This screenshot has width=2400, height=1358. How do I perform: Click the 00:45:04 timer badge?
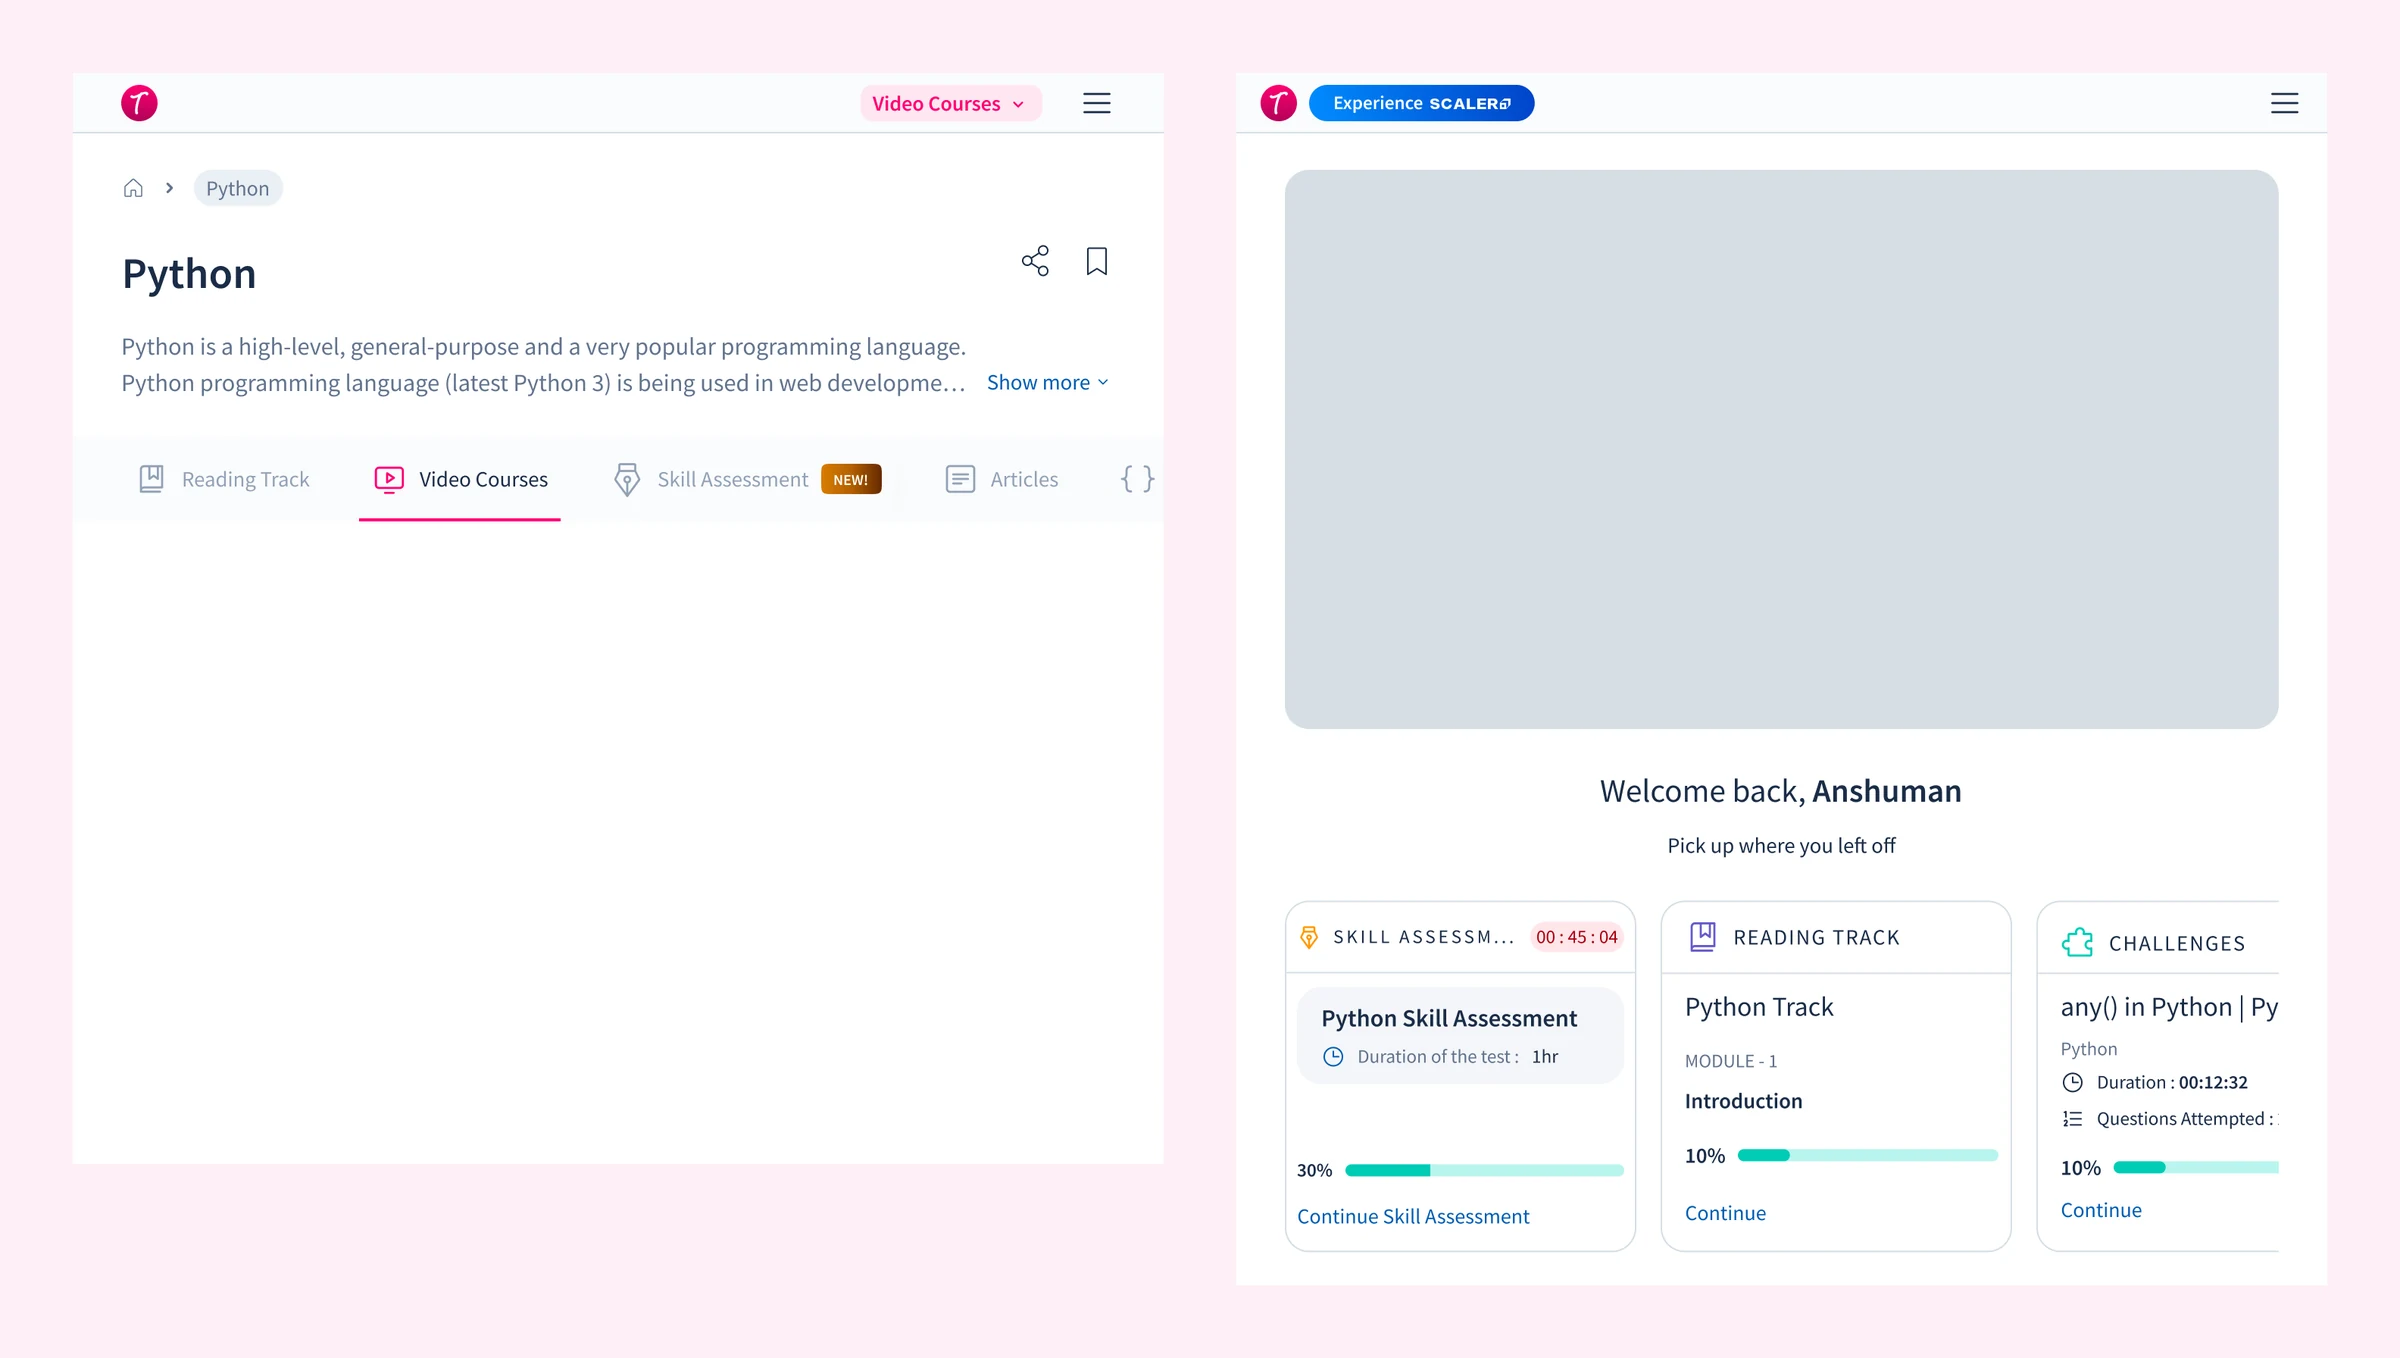(x=1577, y=937)
